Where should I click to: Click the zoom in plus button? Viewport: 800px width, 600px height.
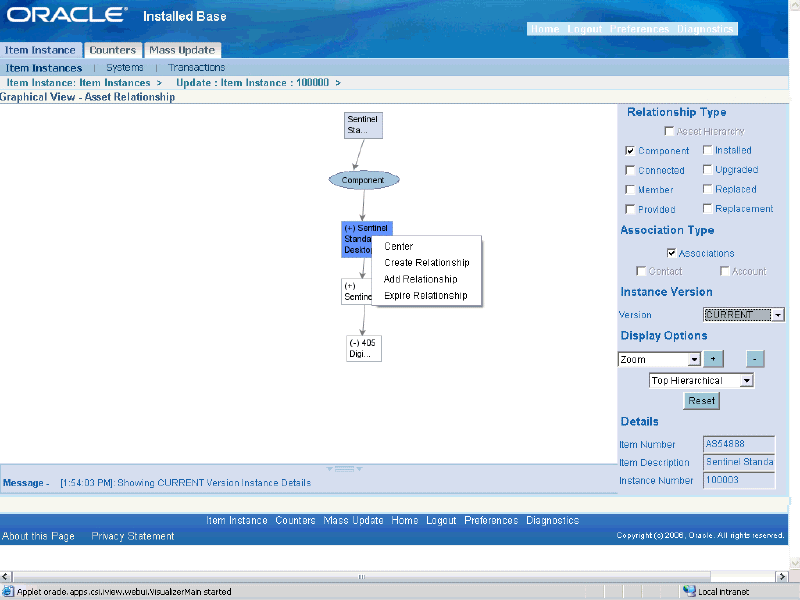point(713,359)
